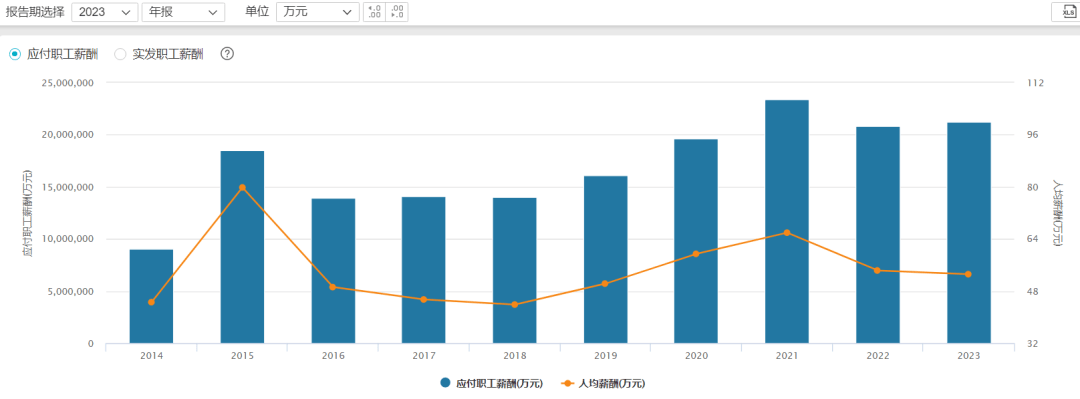Click the 2023 blue bar

click(968, 233)
